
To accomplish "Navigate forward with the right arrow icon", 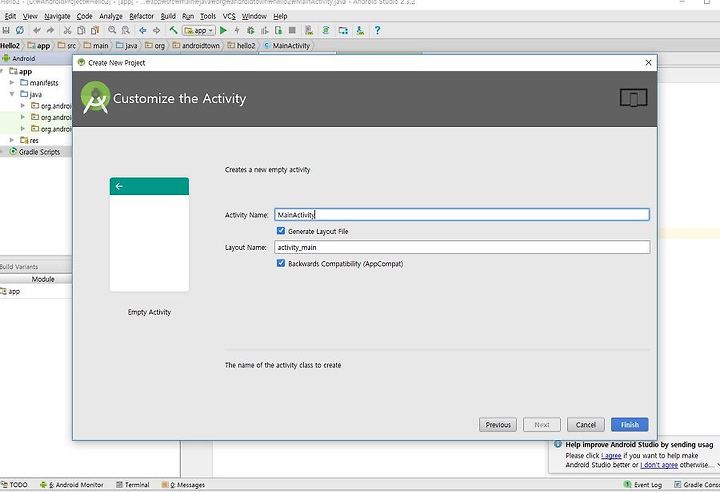I will point(157,30).
